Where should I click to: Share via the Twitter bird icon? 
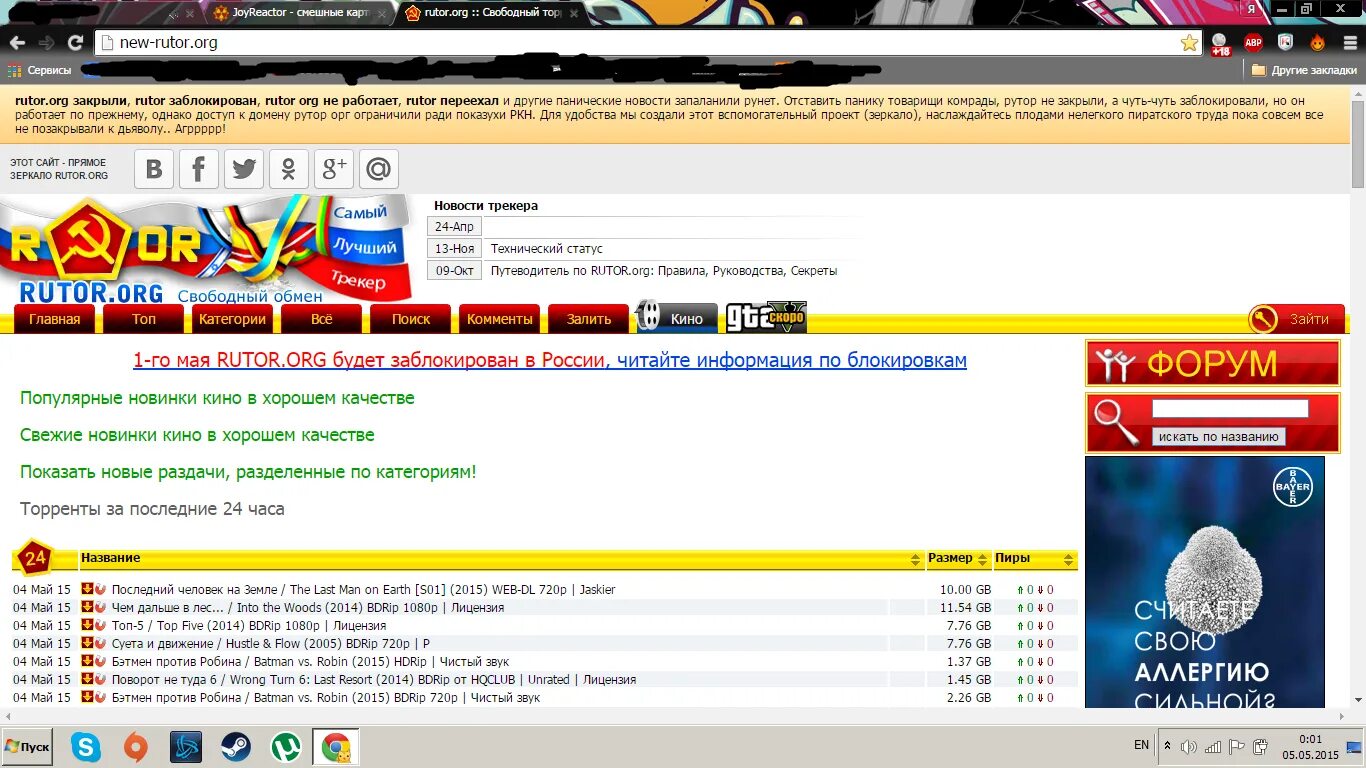coord(244,169)
